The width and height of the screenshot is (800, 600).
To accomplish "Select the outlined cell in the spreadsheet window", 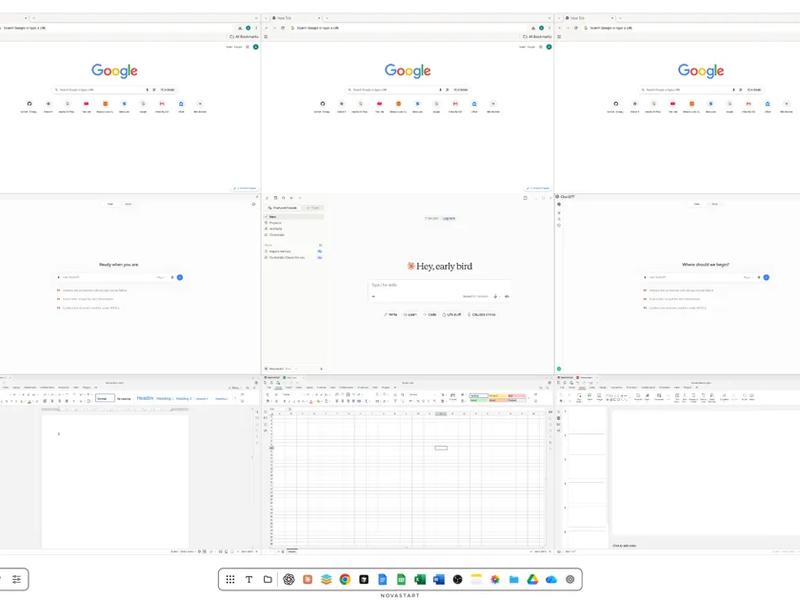I will pos(441,448).
